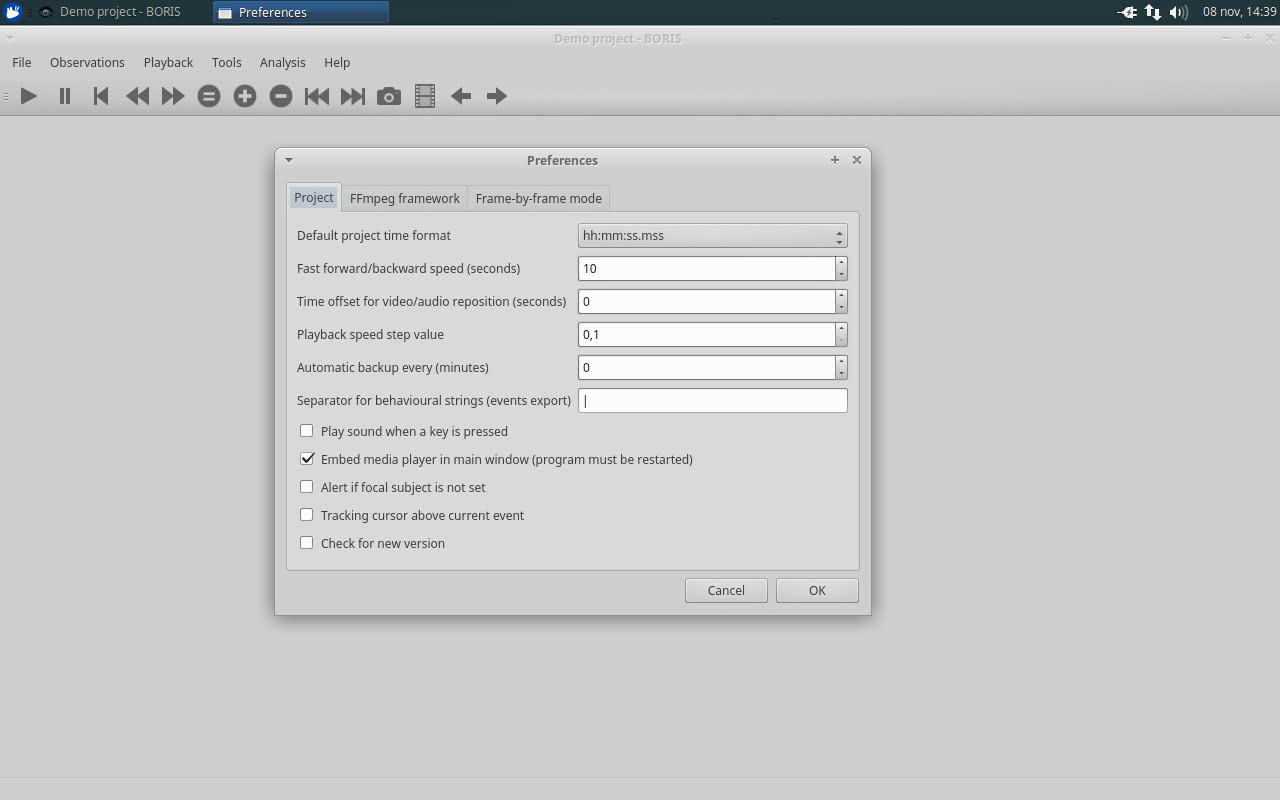Open the Observations menu
The image size is (1280, 800).
coord(87,62)
